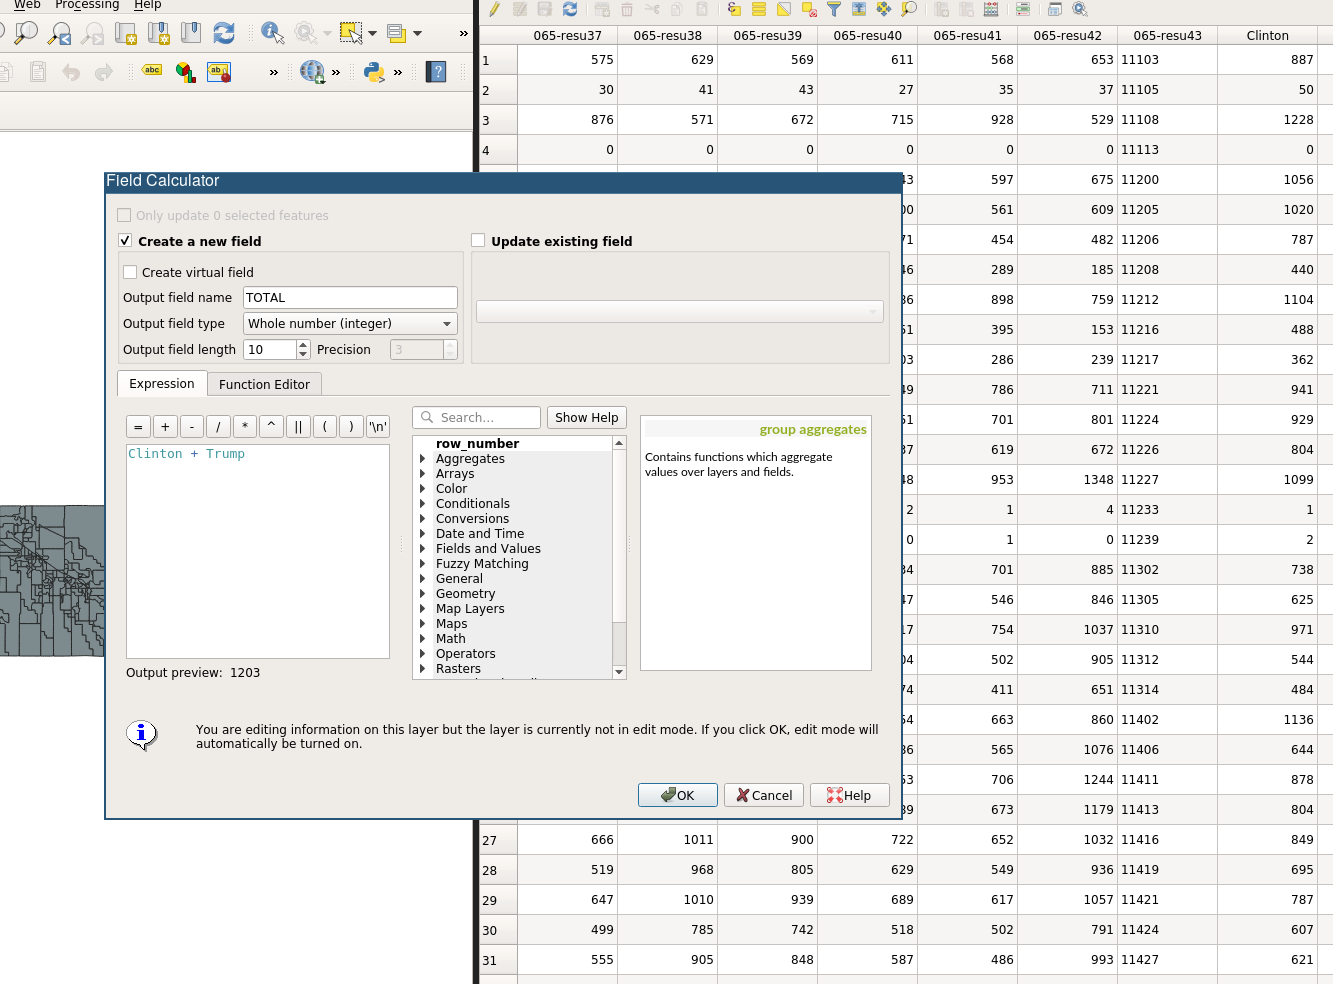Click the Identify Features tool
This screenshot has height=984, width=1333.
tap(272, 33)
